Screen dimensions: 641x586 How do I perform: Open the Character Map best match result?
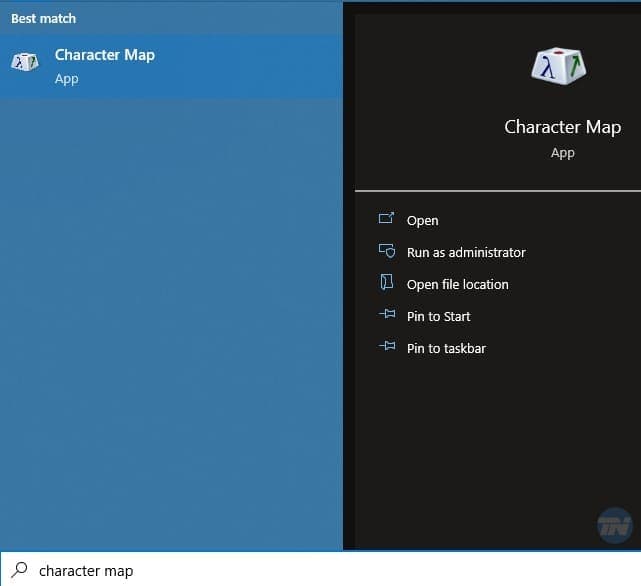171,67
